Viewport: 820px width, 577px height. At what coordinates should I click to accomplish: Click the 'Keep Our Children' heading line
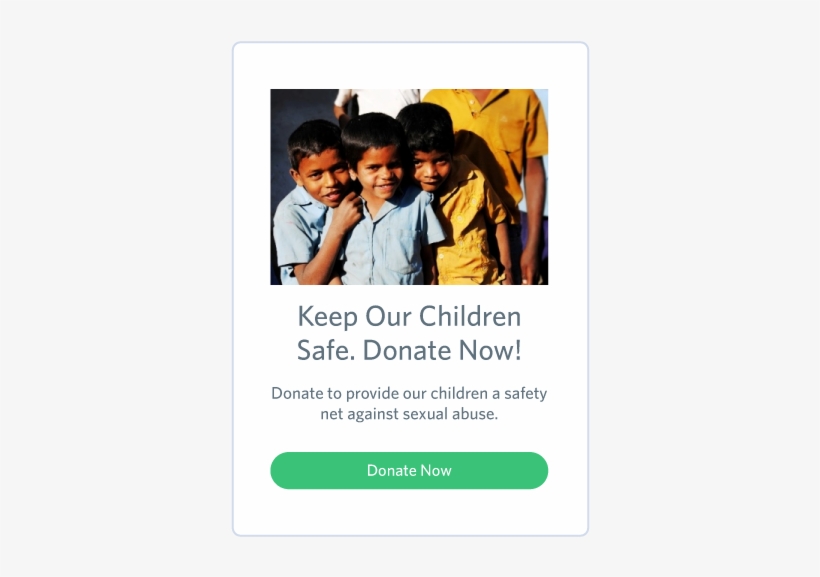[409, 316]
